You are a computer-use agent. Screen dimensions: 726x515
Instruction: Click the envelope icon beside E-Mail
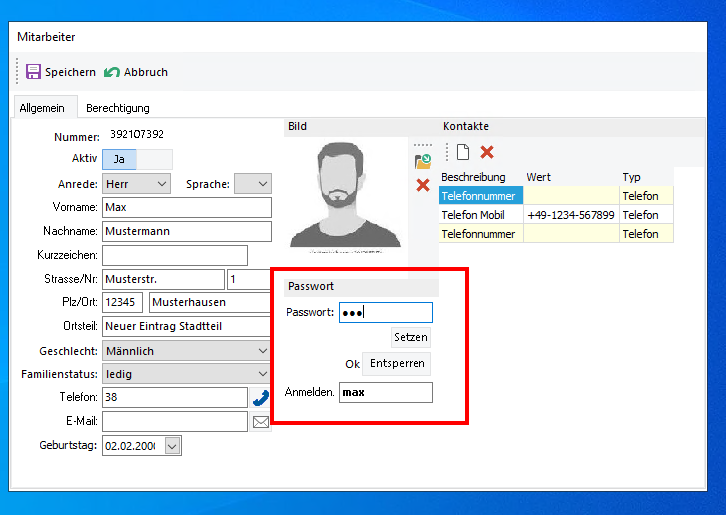coord(260,422)
